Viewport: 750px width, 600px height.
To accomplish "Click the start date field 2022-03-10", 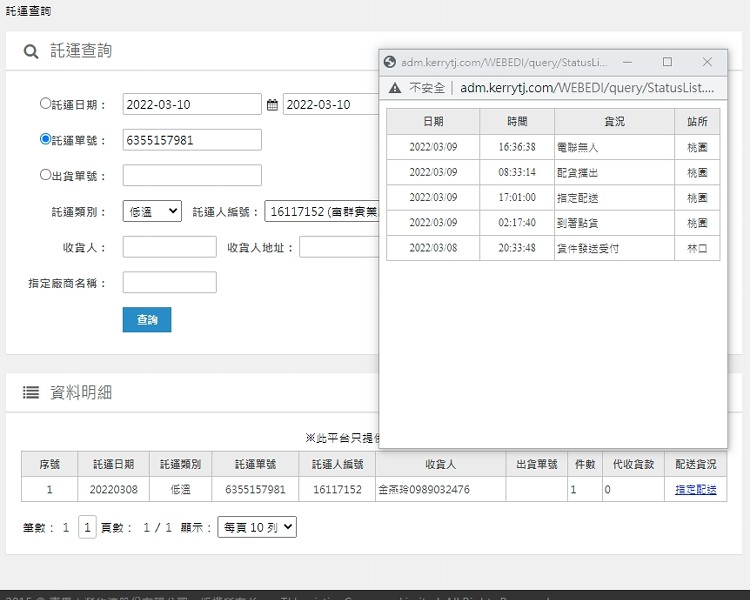I will (192, 104).
